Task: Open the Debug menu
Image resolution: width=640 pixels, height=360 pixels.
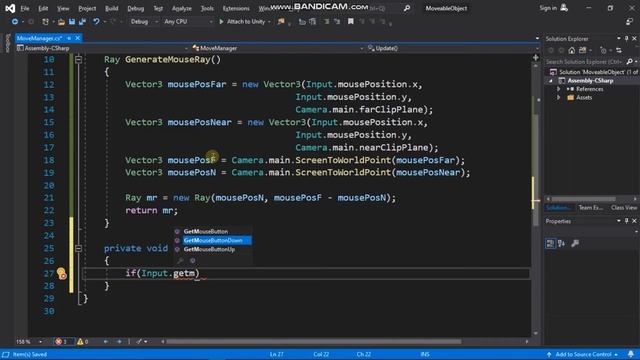Action: click(136, 8)
